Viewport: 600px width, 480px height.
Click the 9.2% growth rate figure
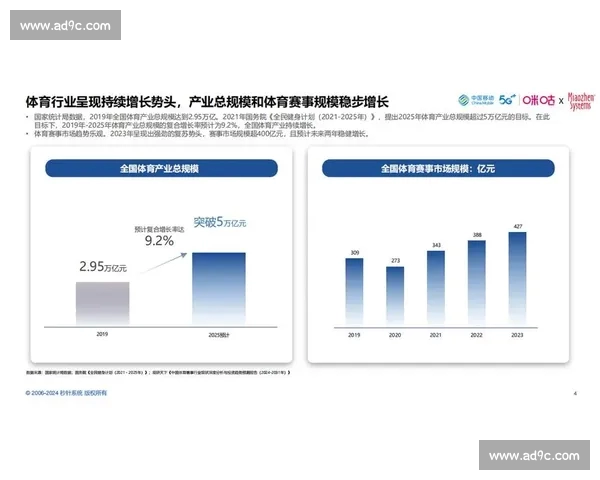coord(159,241)
